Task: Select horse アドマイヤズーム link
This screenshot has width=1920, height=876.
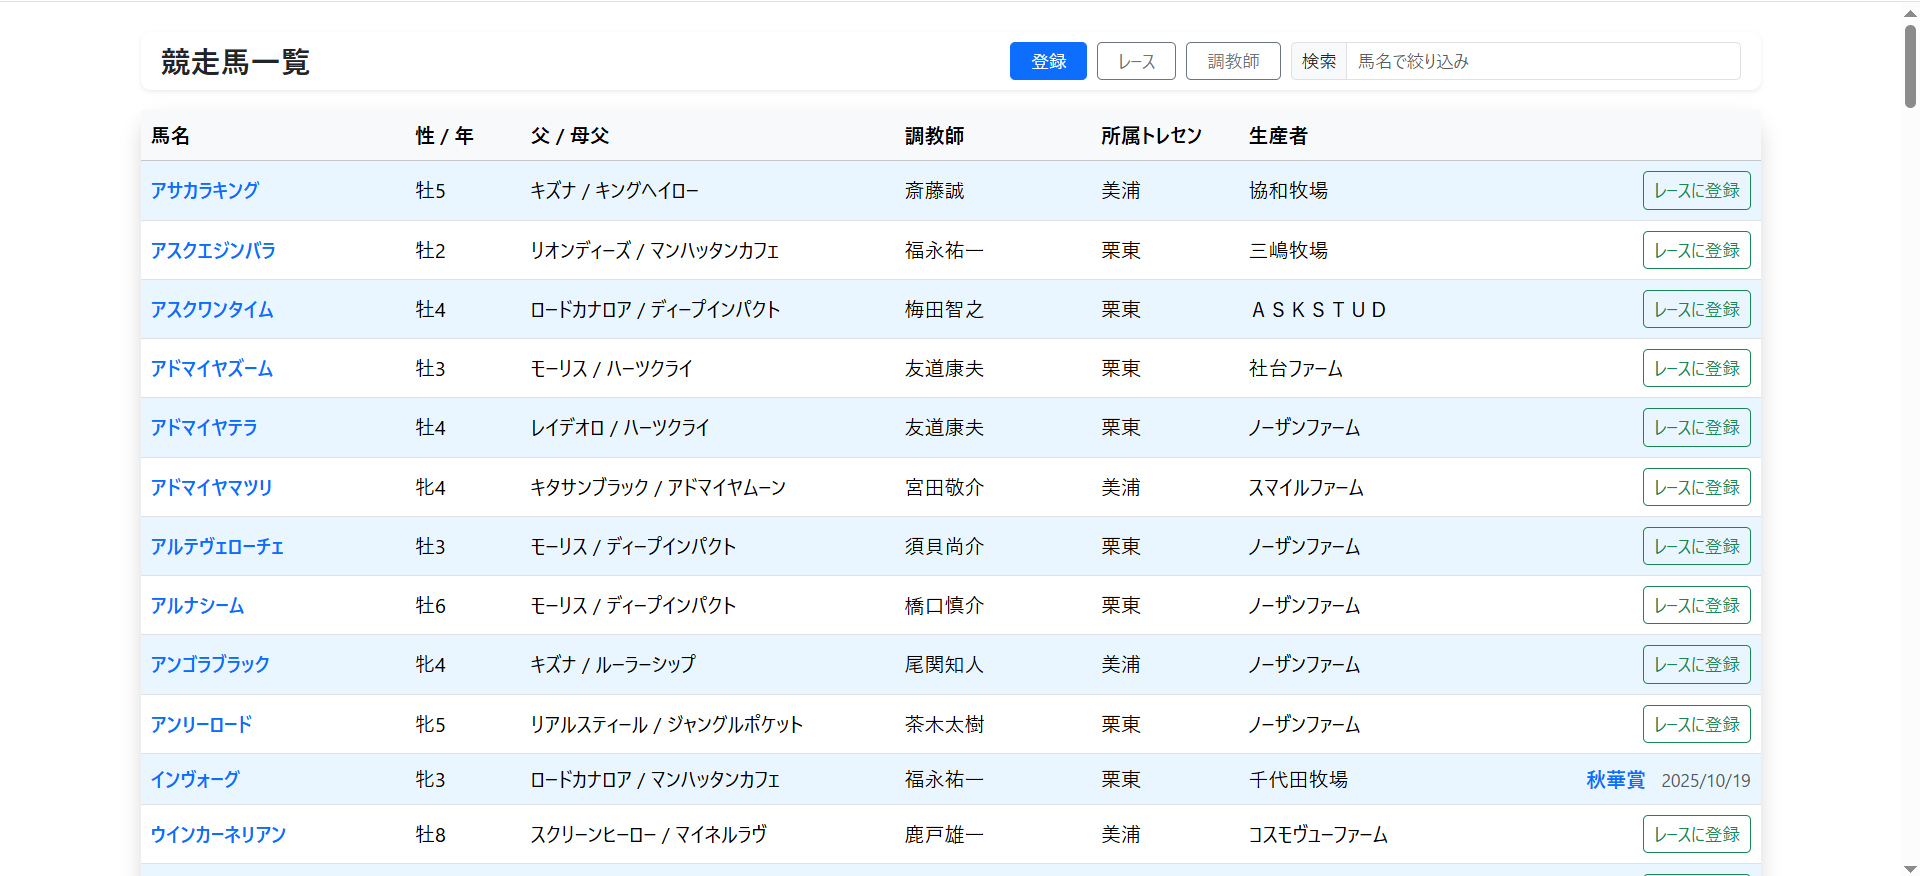Action: pyautogui.click(x=212, y=368)
